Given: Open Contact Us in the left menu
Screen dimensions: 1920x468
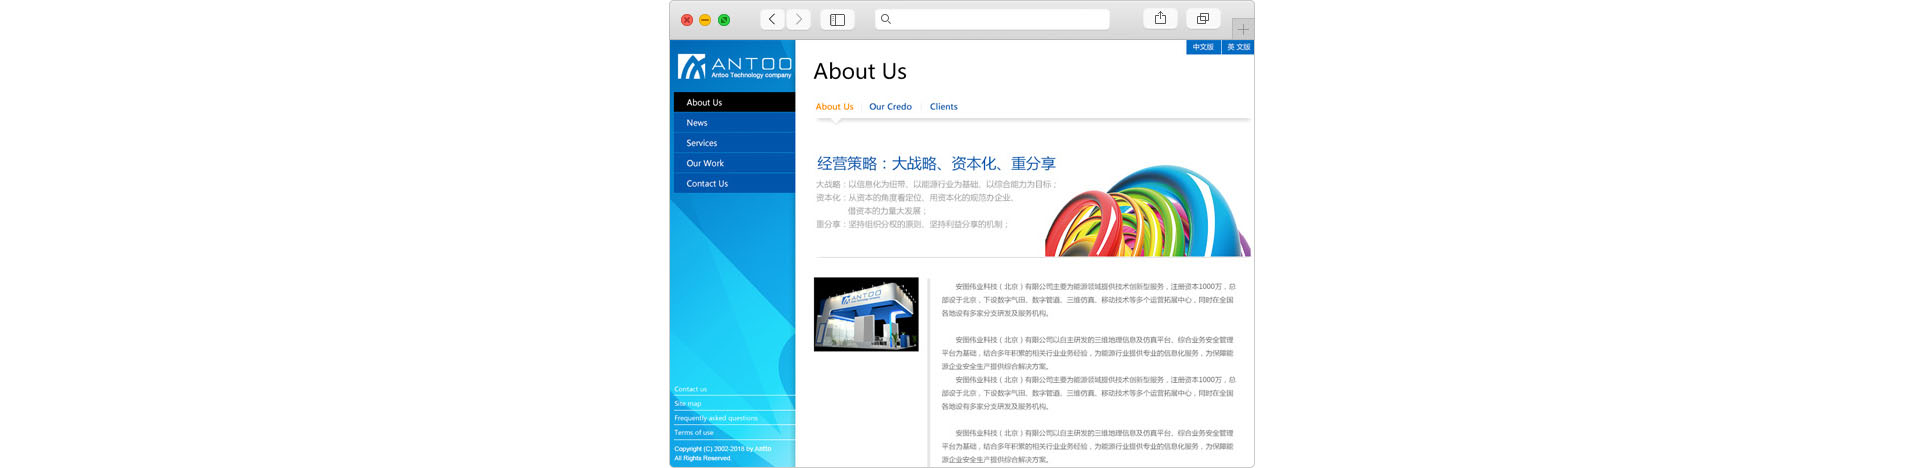Looking at the screenshot, I should (734, 184).
